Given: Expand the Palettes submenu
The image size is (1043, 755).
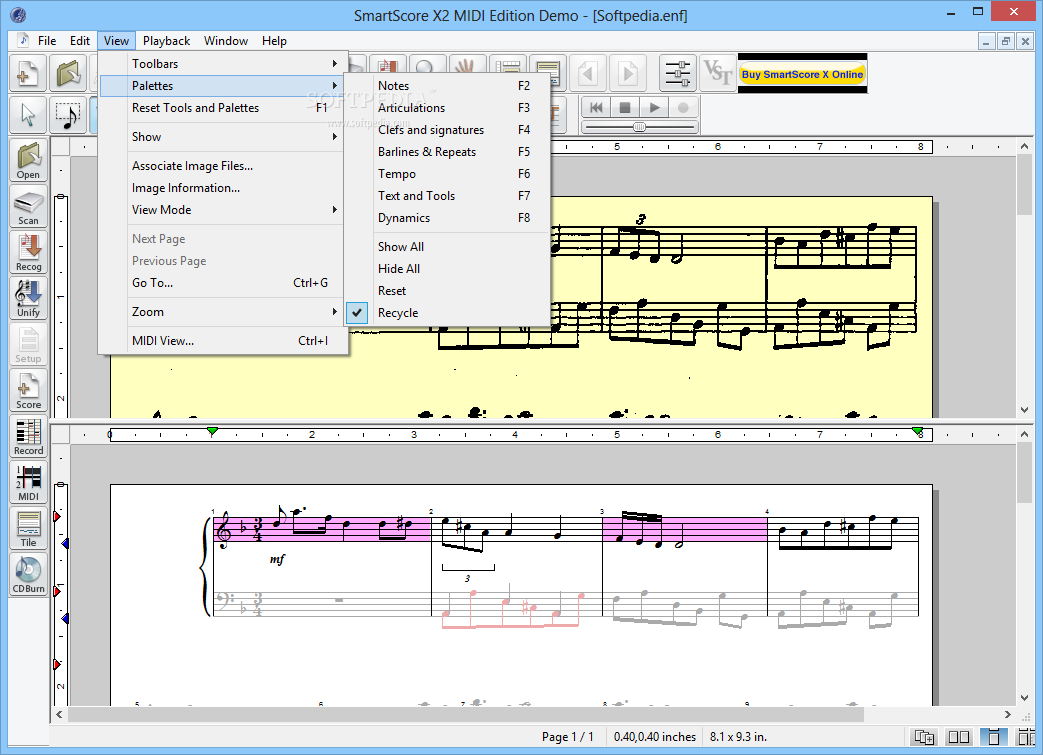Looking at the screenshot, I should tap(223, 86).
